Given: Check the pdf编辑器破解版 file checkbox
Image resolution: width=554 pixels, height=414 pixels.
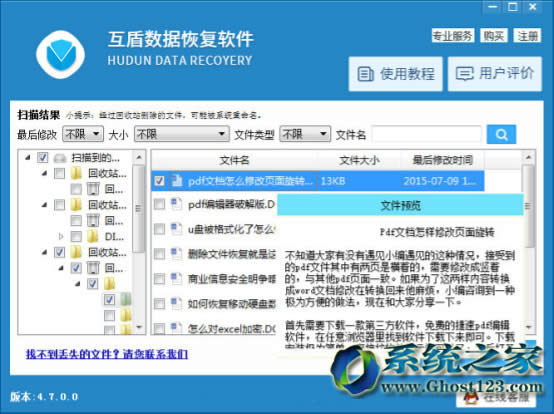Looking at the screenshot, I should (x=159, y=204).
